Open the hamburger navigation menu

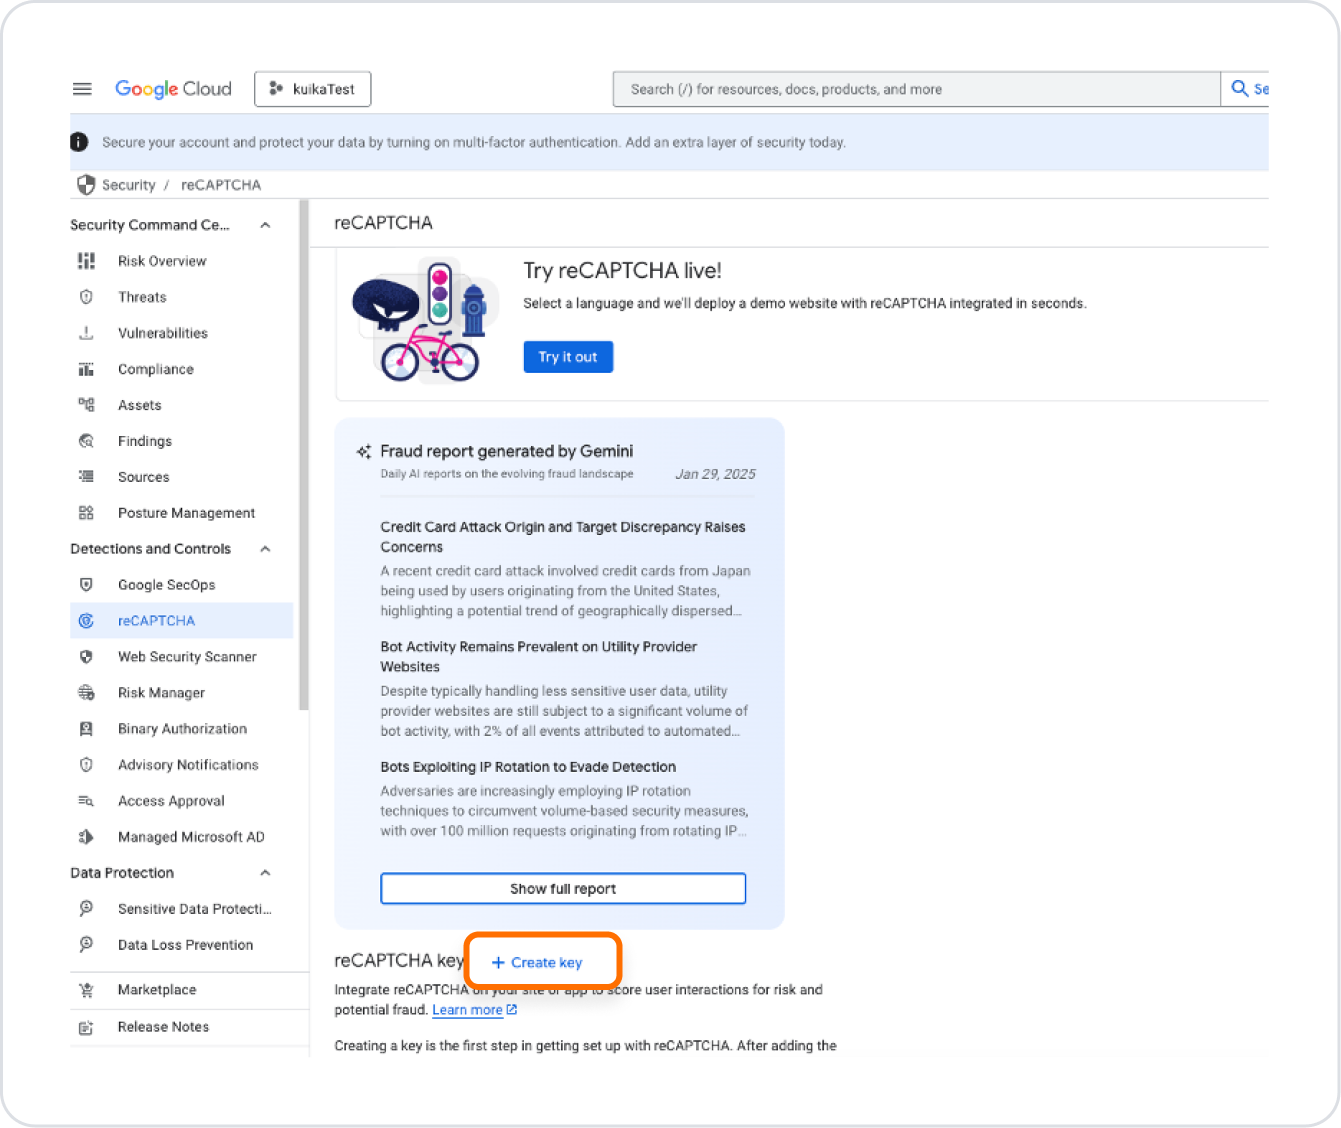(x=82, y=89)
